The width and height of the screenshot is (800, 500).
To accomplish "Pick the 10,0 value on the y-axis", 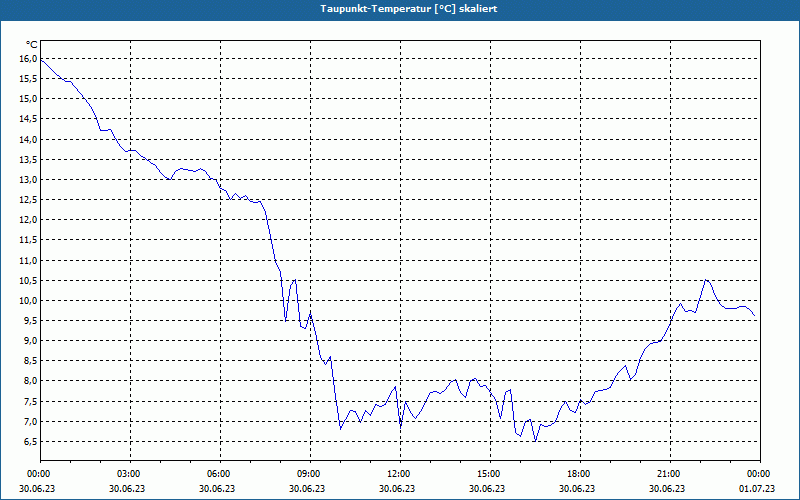I will coord(29,300).
